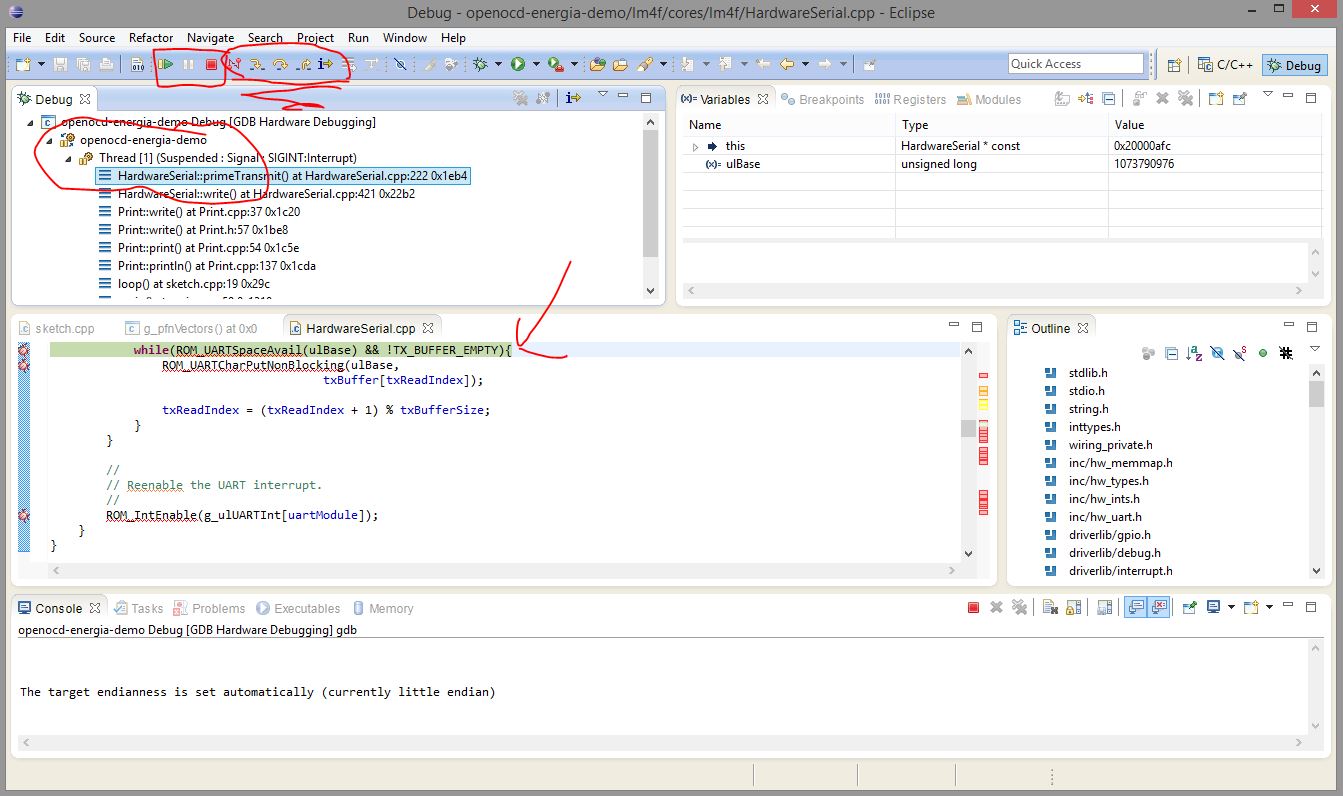Switch to the Breakpoints tab
1343x796 pixels.
coord(823,99)
